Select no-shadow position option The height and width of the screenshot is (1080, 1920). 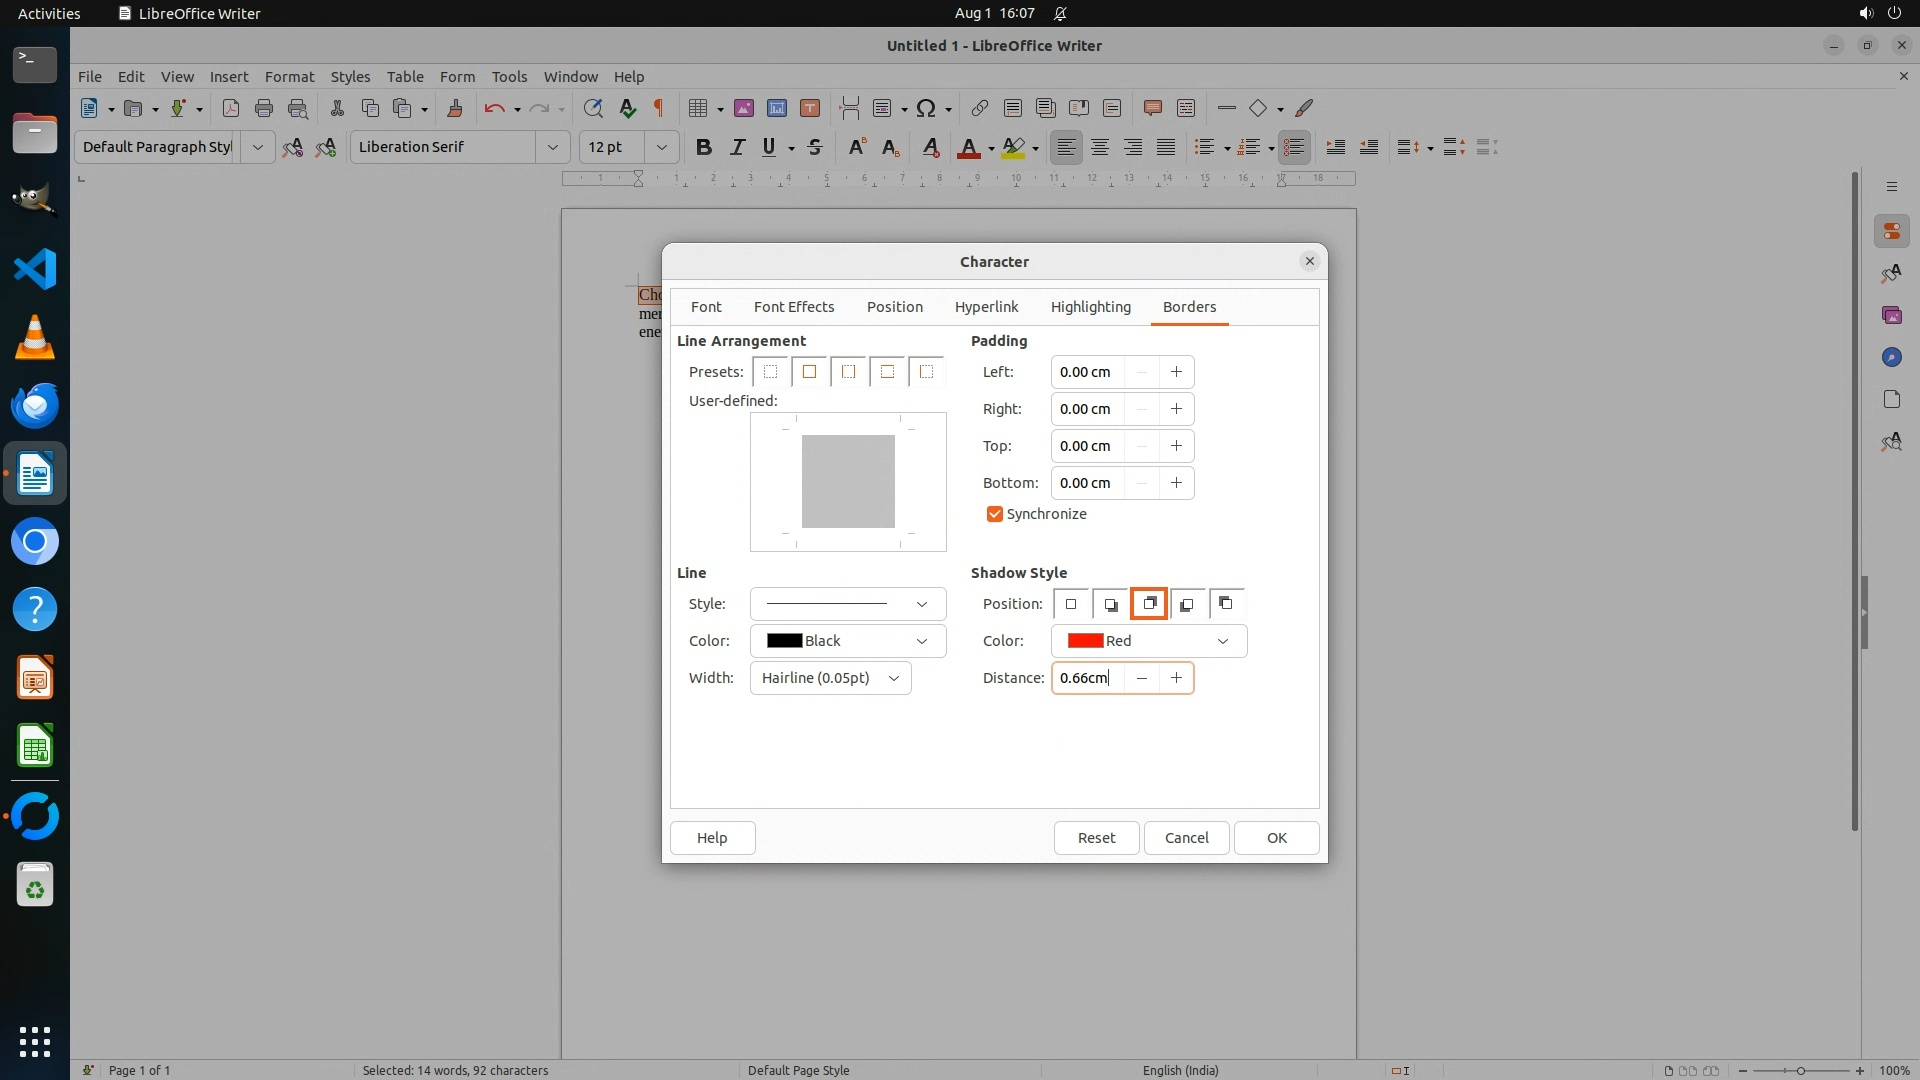click(1071, 604)
